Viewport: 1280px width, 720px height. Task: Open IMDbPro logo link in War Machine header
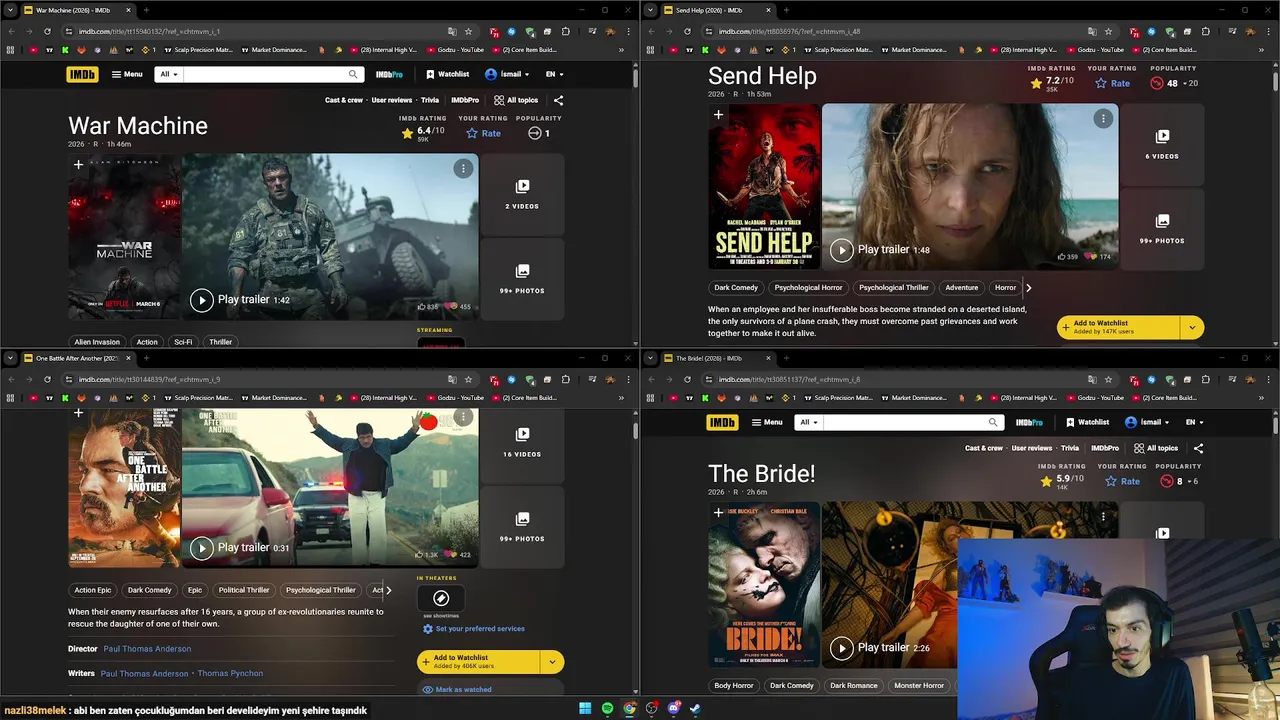pos(389,74)
